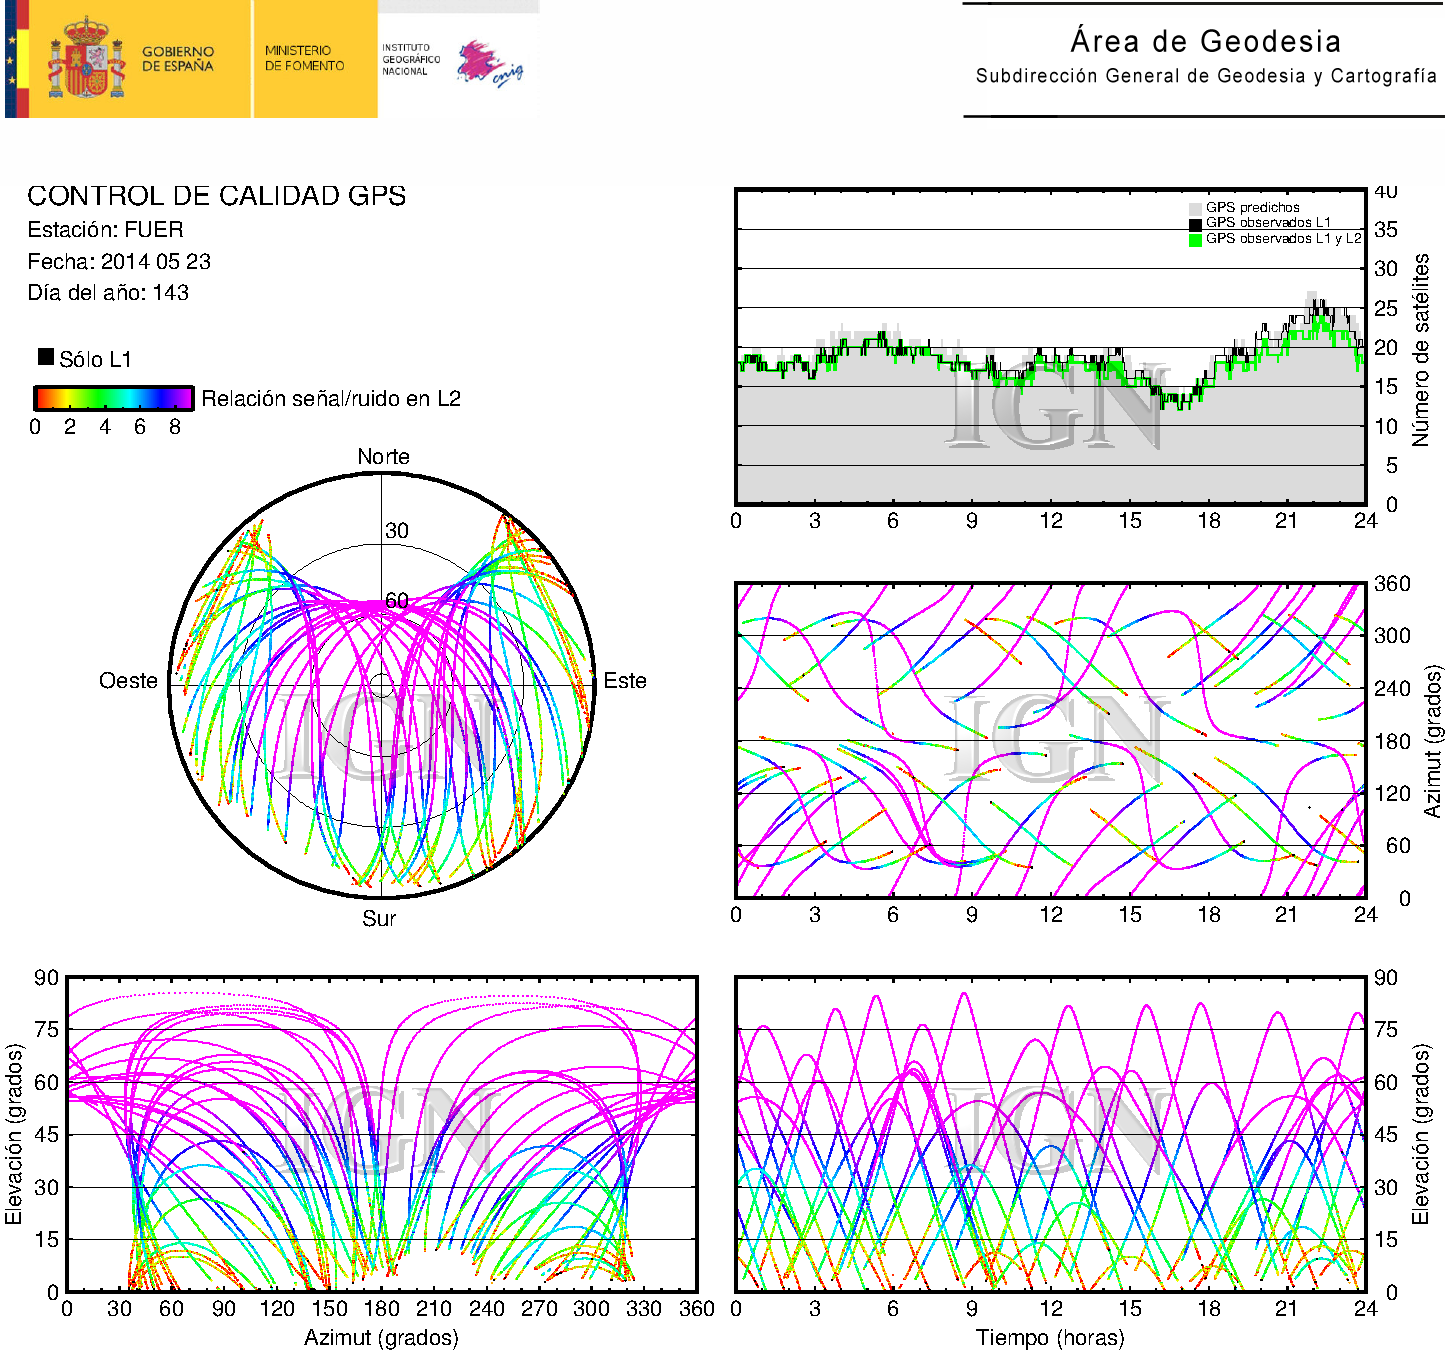Click the rainbow signal-to-noise color bar

(x=113, y=398)
